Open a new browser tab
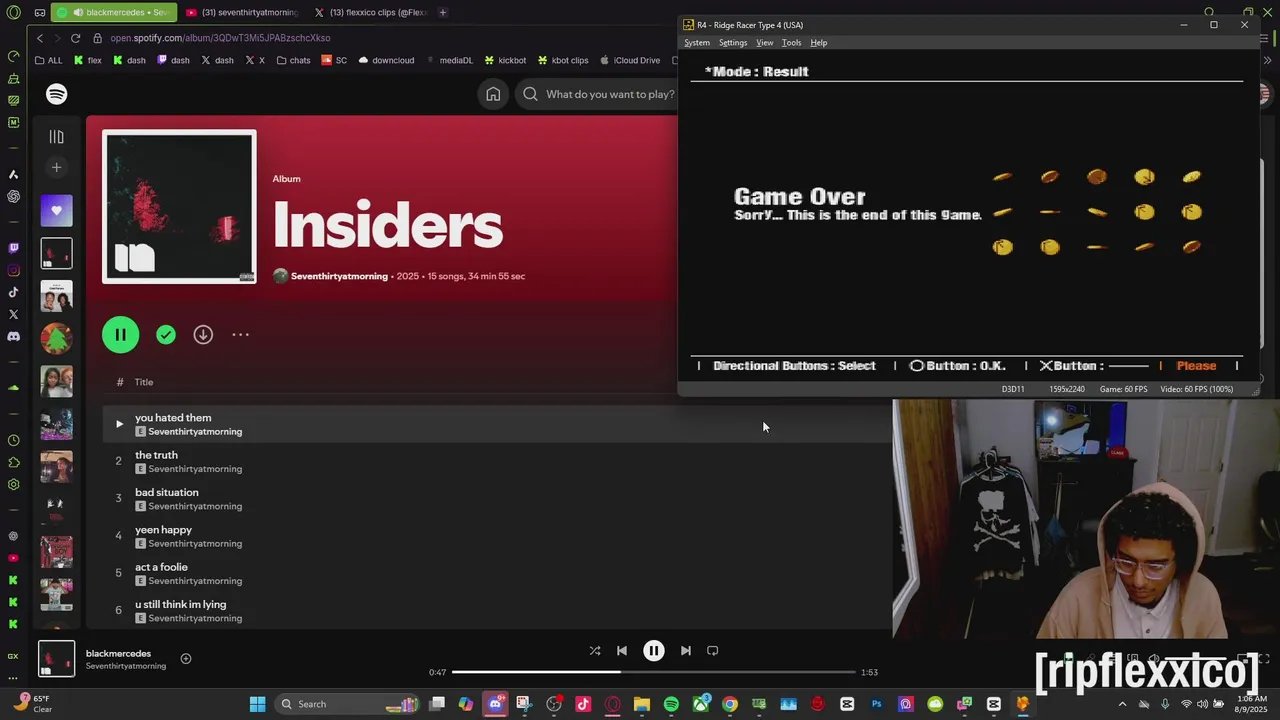Image resolution: width=1280 pixels, height=720 pixels. 443,12
